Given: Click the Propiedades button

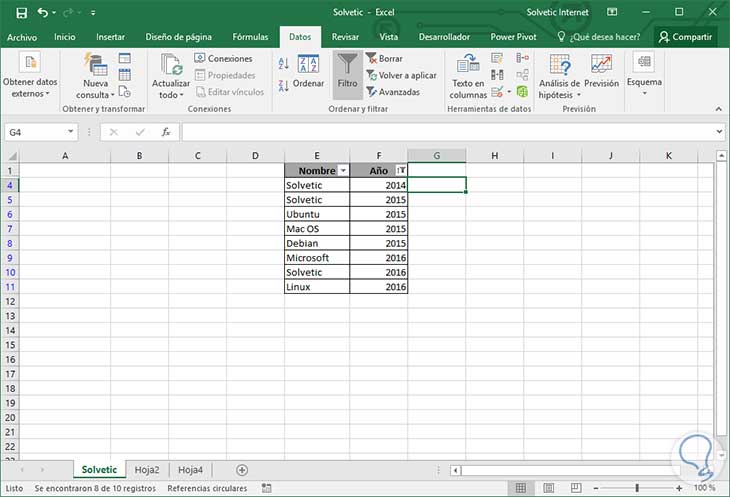Looking at the screenshot, I should pos(225,75).
